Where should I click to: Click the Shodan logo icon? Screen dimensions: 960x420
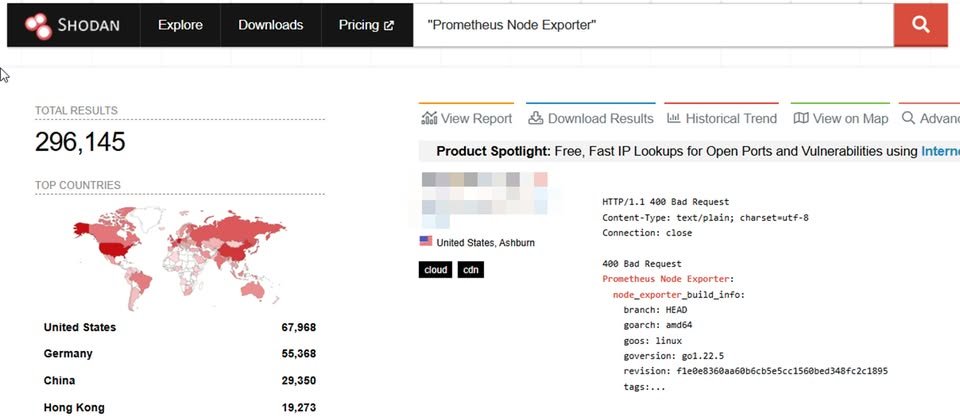[x=38, y=26]
